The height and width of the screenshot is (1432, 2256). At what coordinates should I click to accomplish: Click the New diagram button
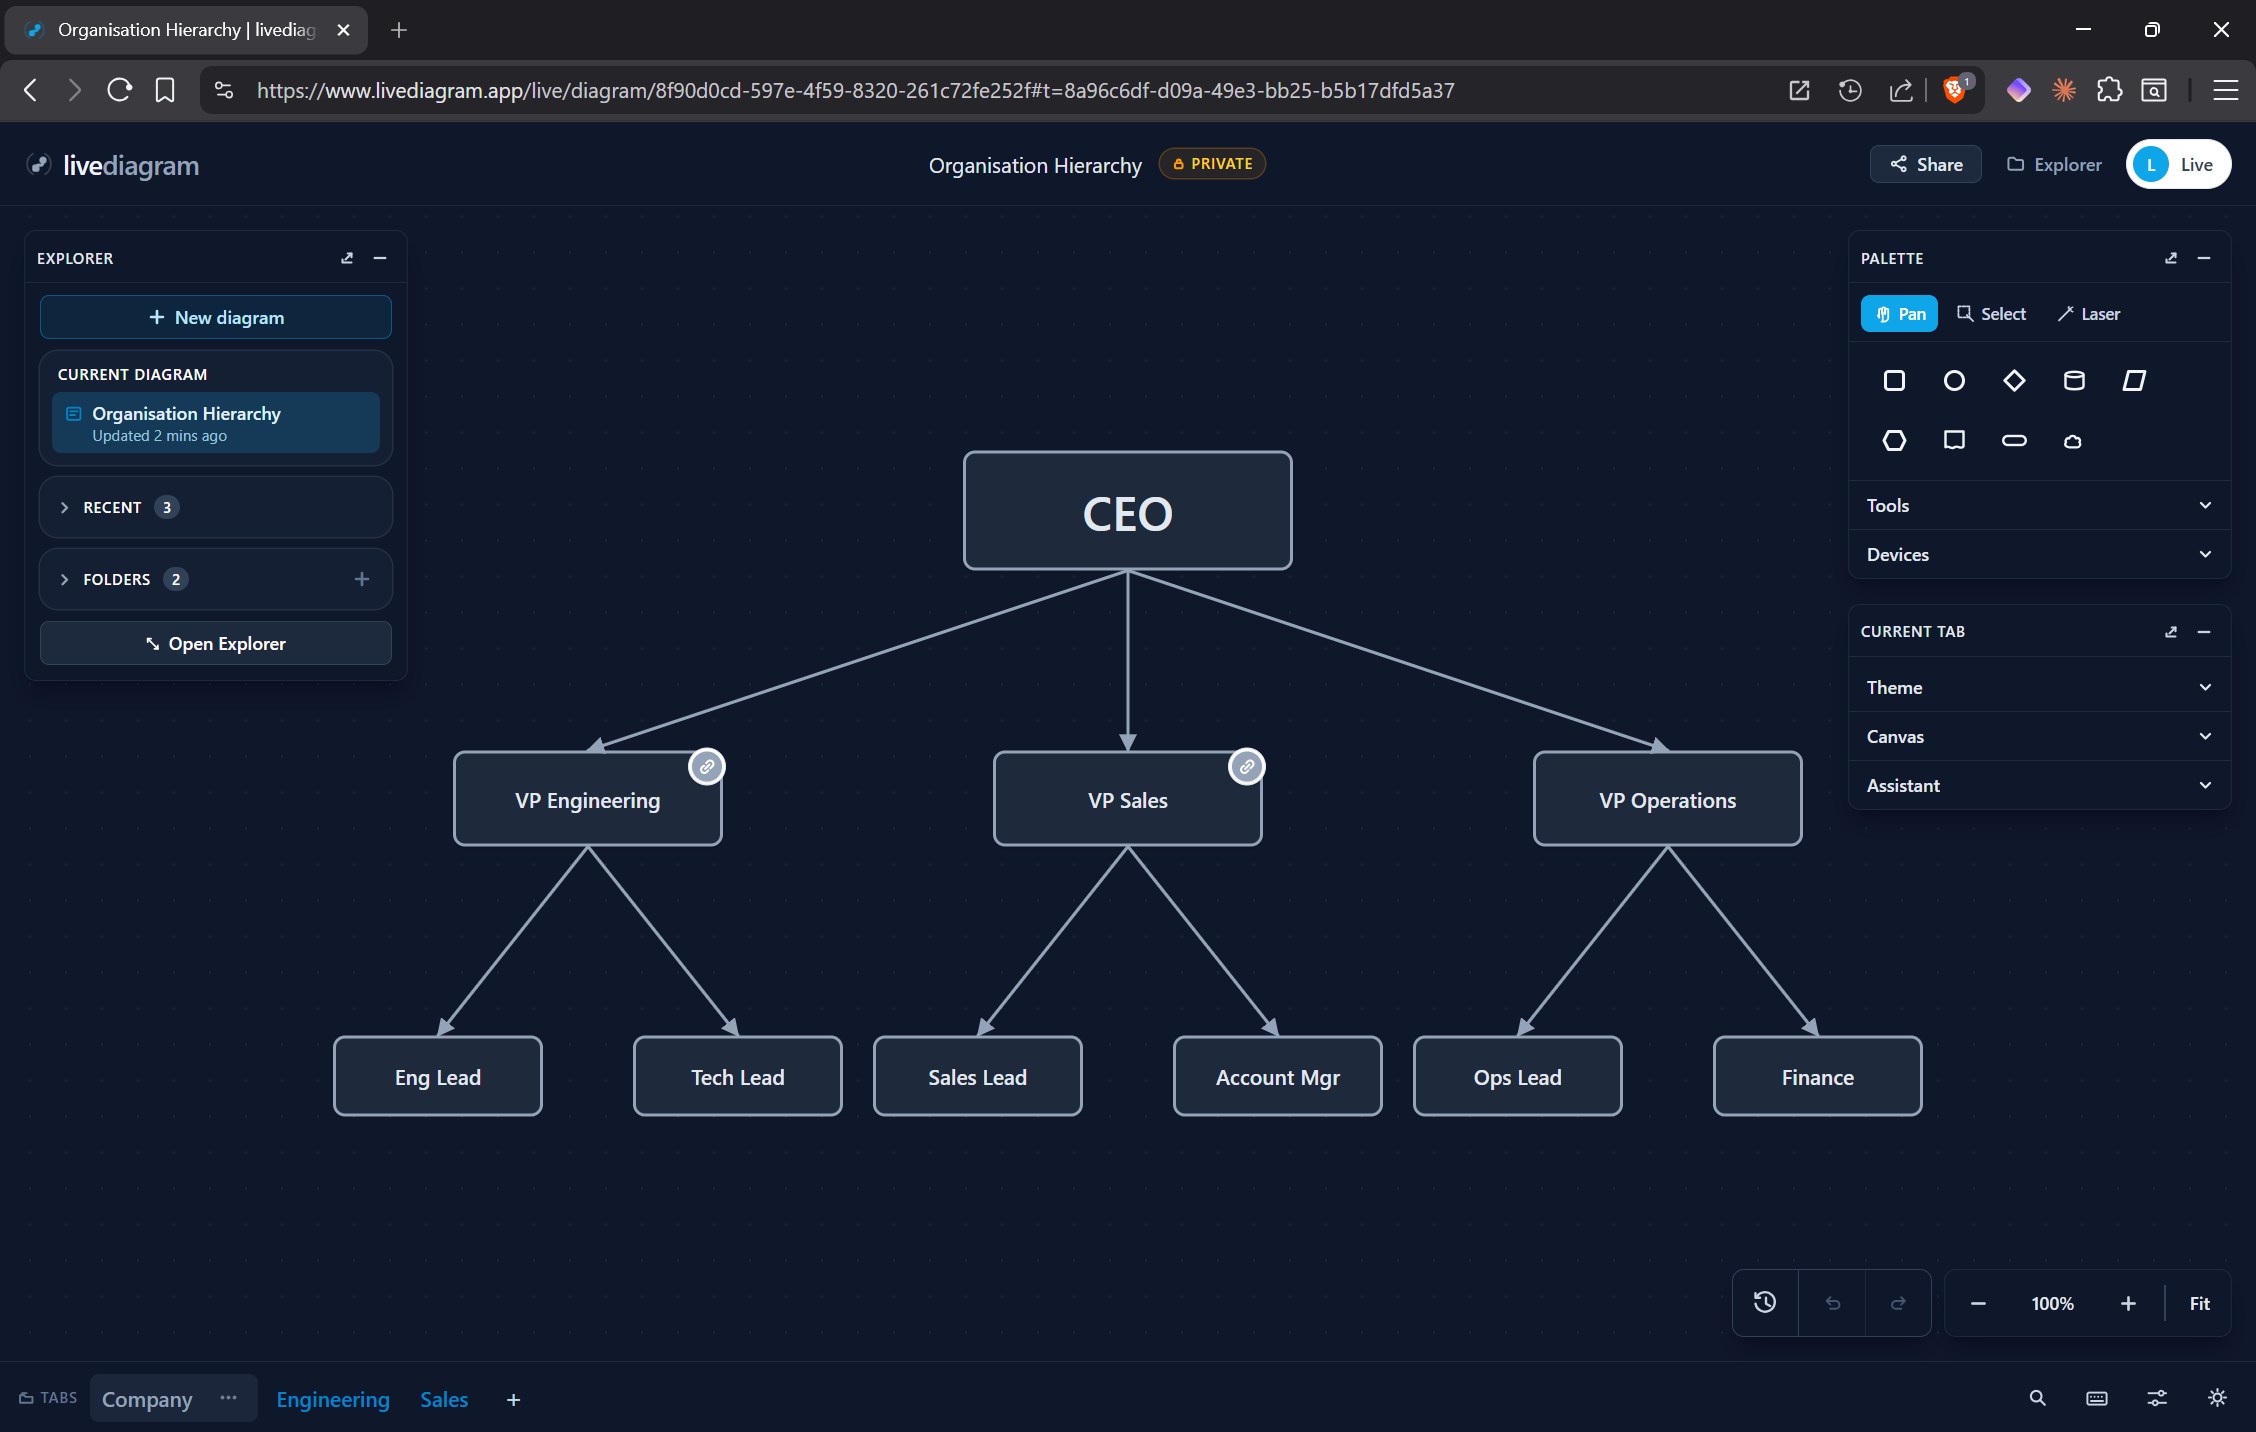point(216,317)
